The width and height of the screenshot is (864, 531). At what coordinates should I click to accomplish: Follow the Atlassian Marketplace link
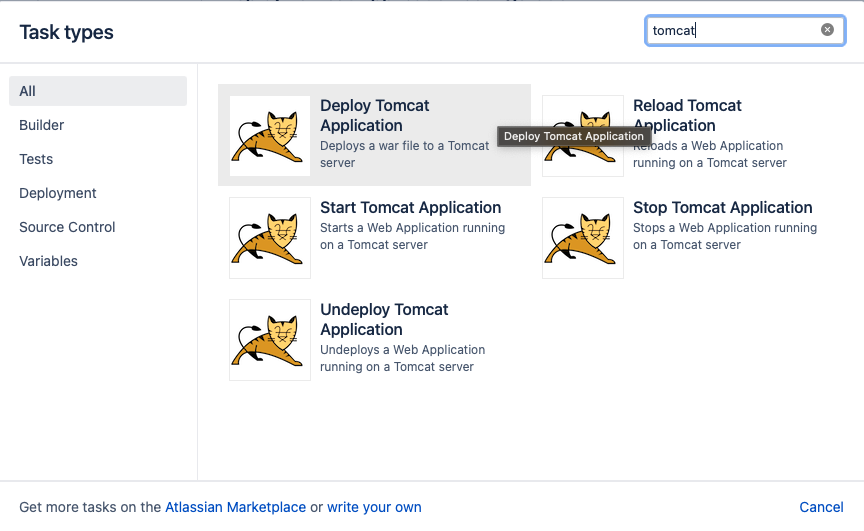coord(235,507)
